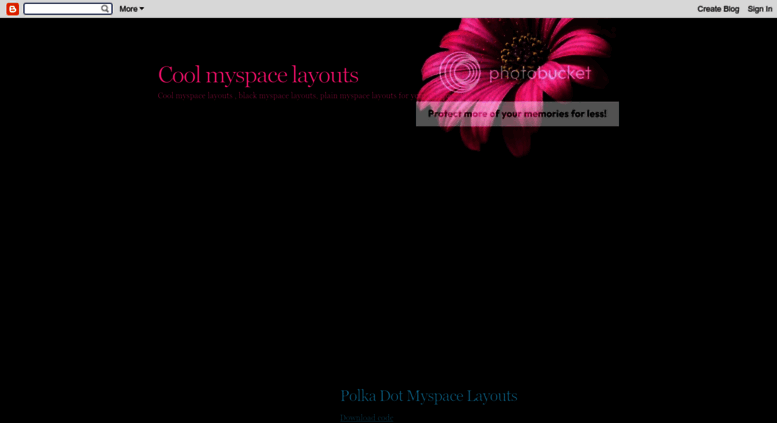This screenshot has height=423, width=777.
Task: Open the Polka Dot Myspace Layouts post
Action: 429,396
